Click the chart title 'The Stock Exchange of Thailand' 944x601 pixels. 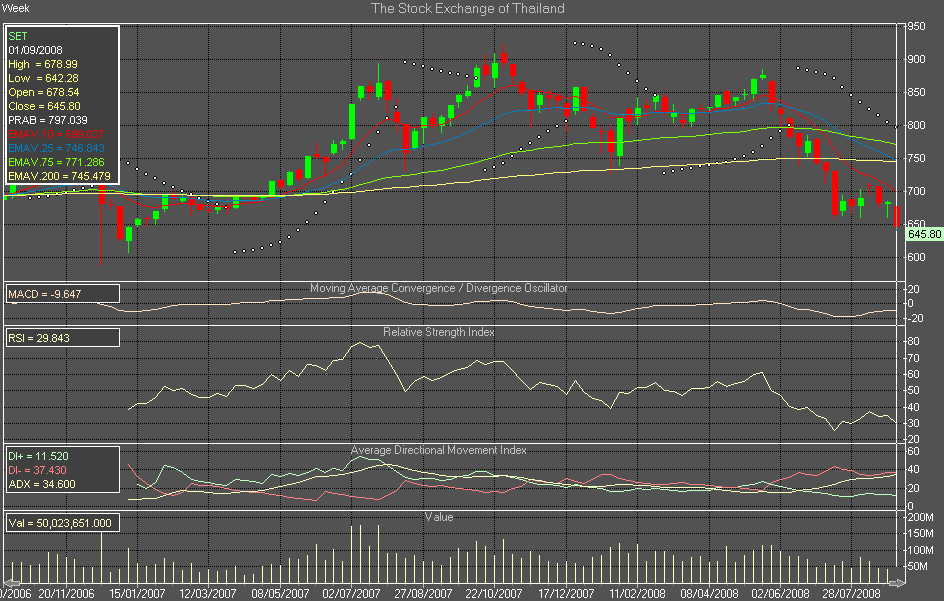(x=468, y=8)
